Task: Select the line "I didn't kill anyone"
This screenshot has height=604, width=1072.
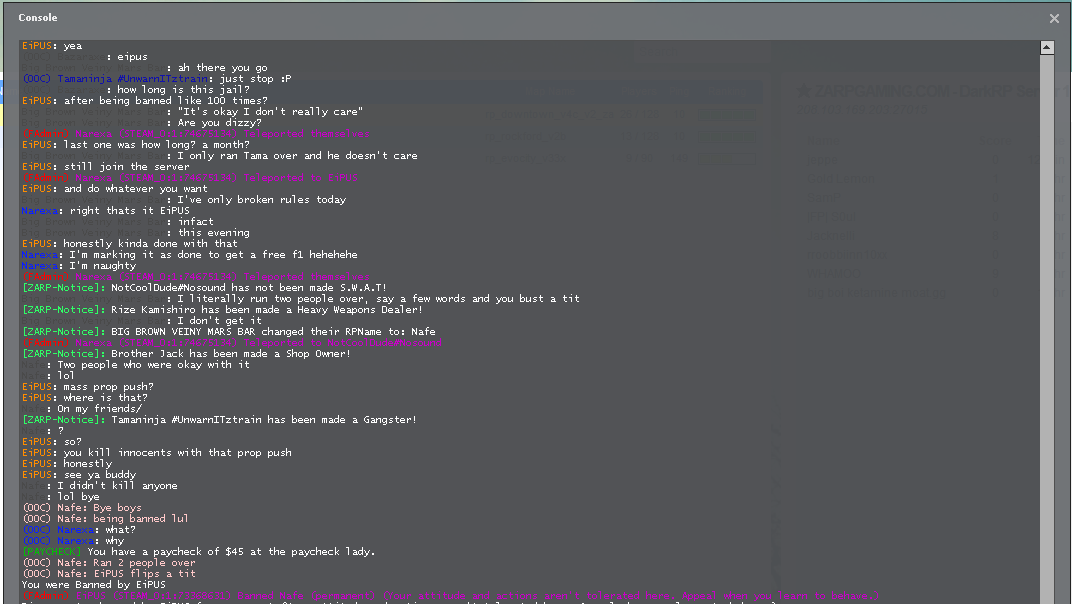Action: pos(100,485)
